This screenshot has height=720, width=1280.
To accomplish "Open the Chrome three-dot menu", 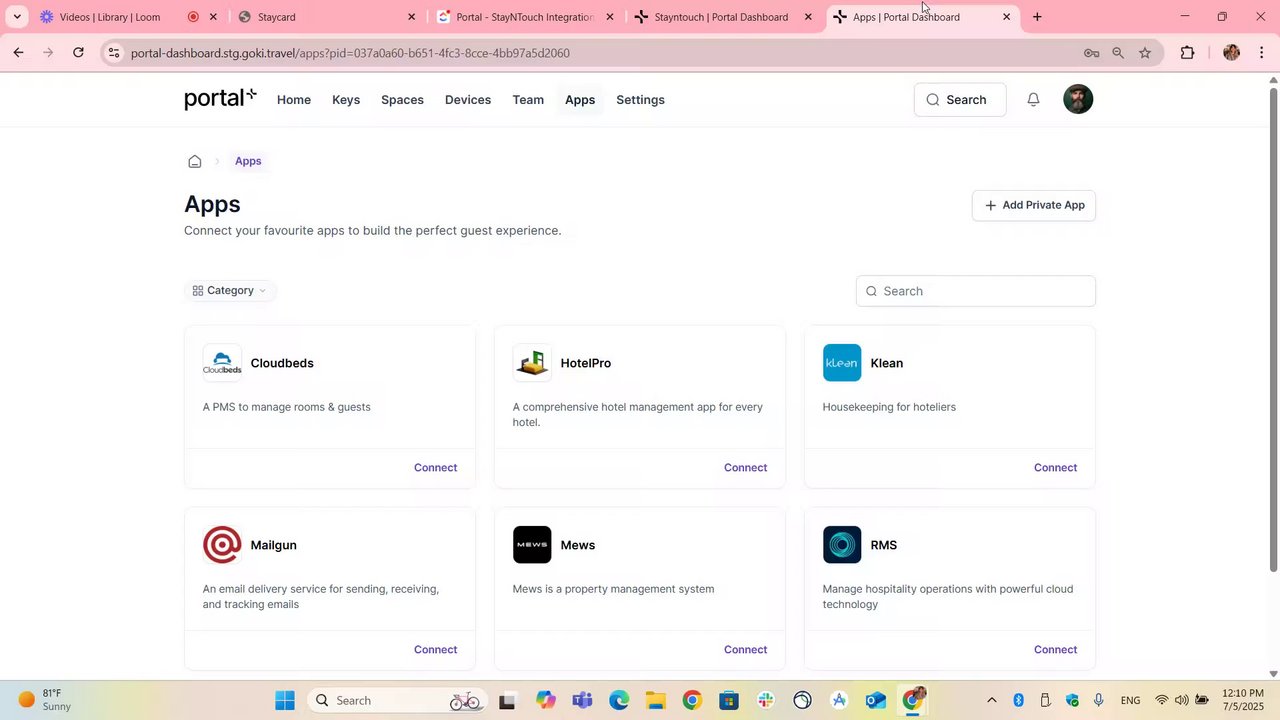I will pos(1262,53).
